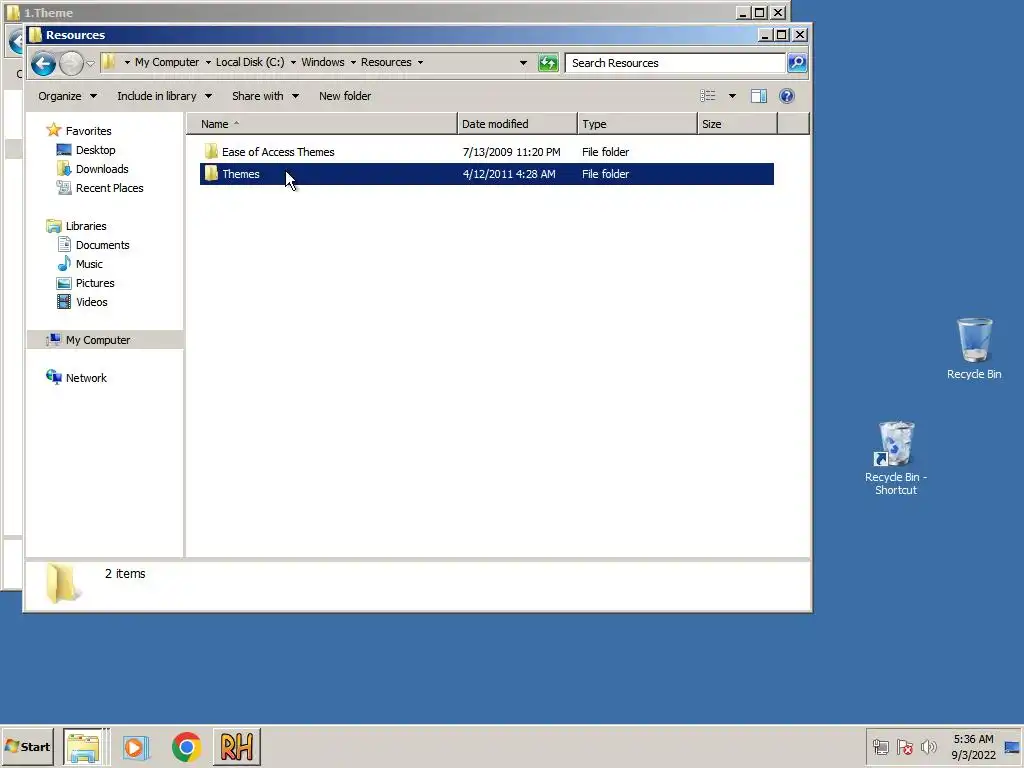Go back using the Back arrow button
This screenshot has width=1024, height=768.
(x=44, y=63)
